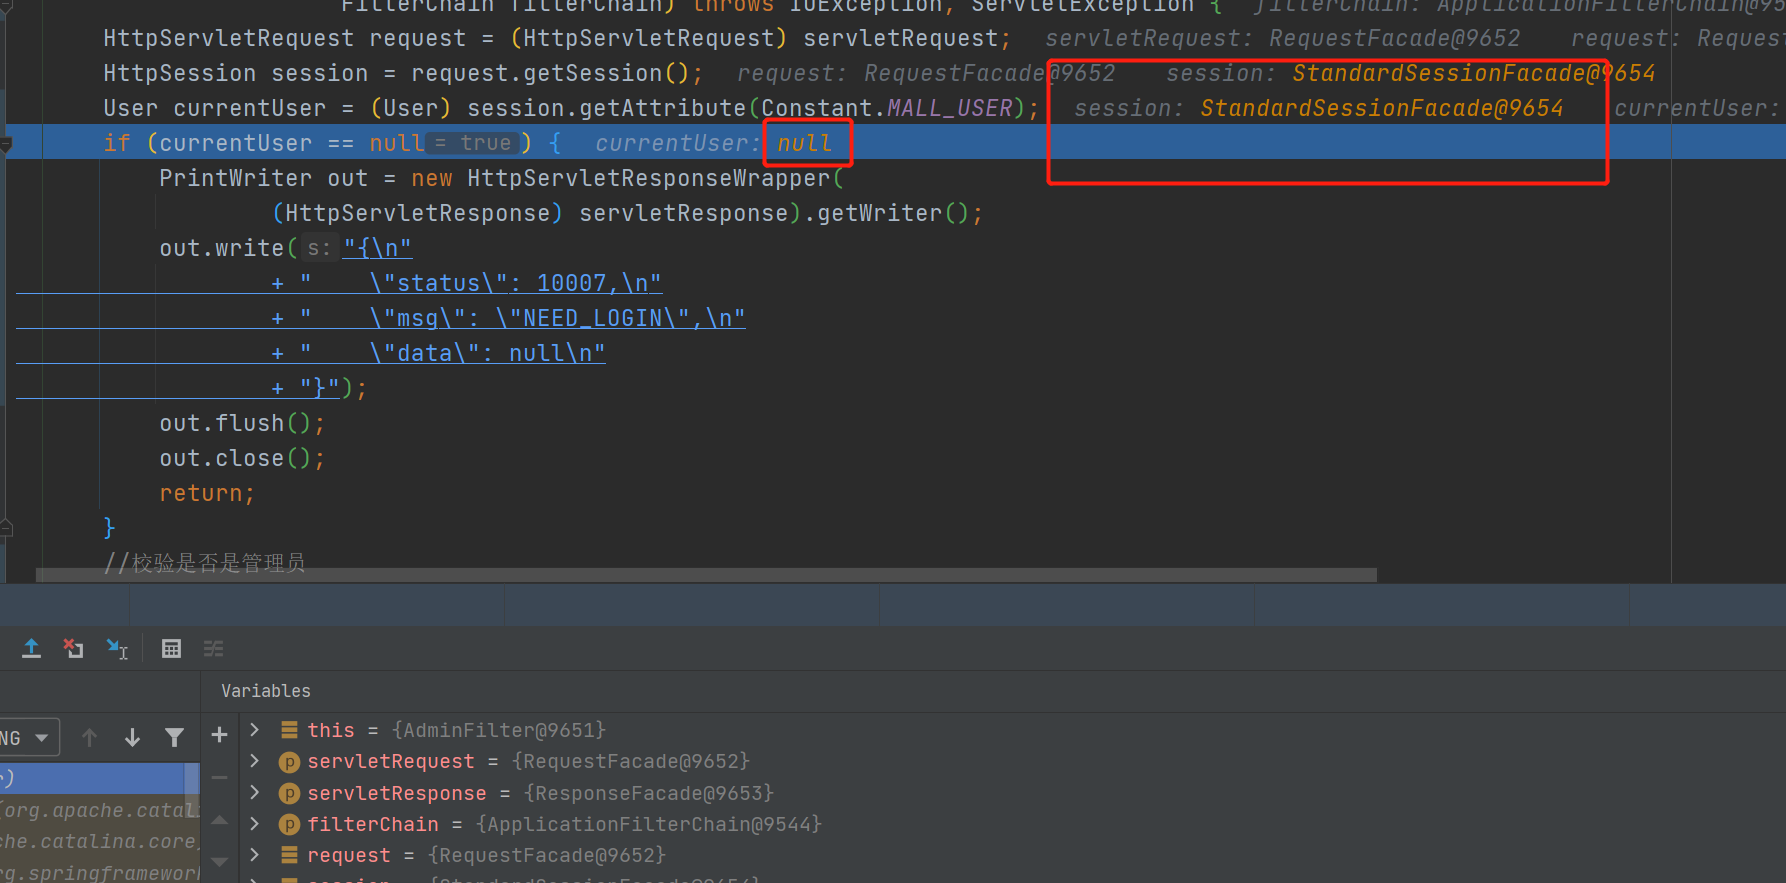Click the Run to Cursor icon

pos(117,649)
